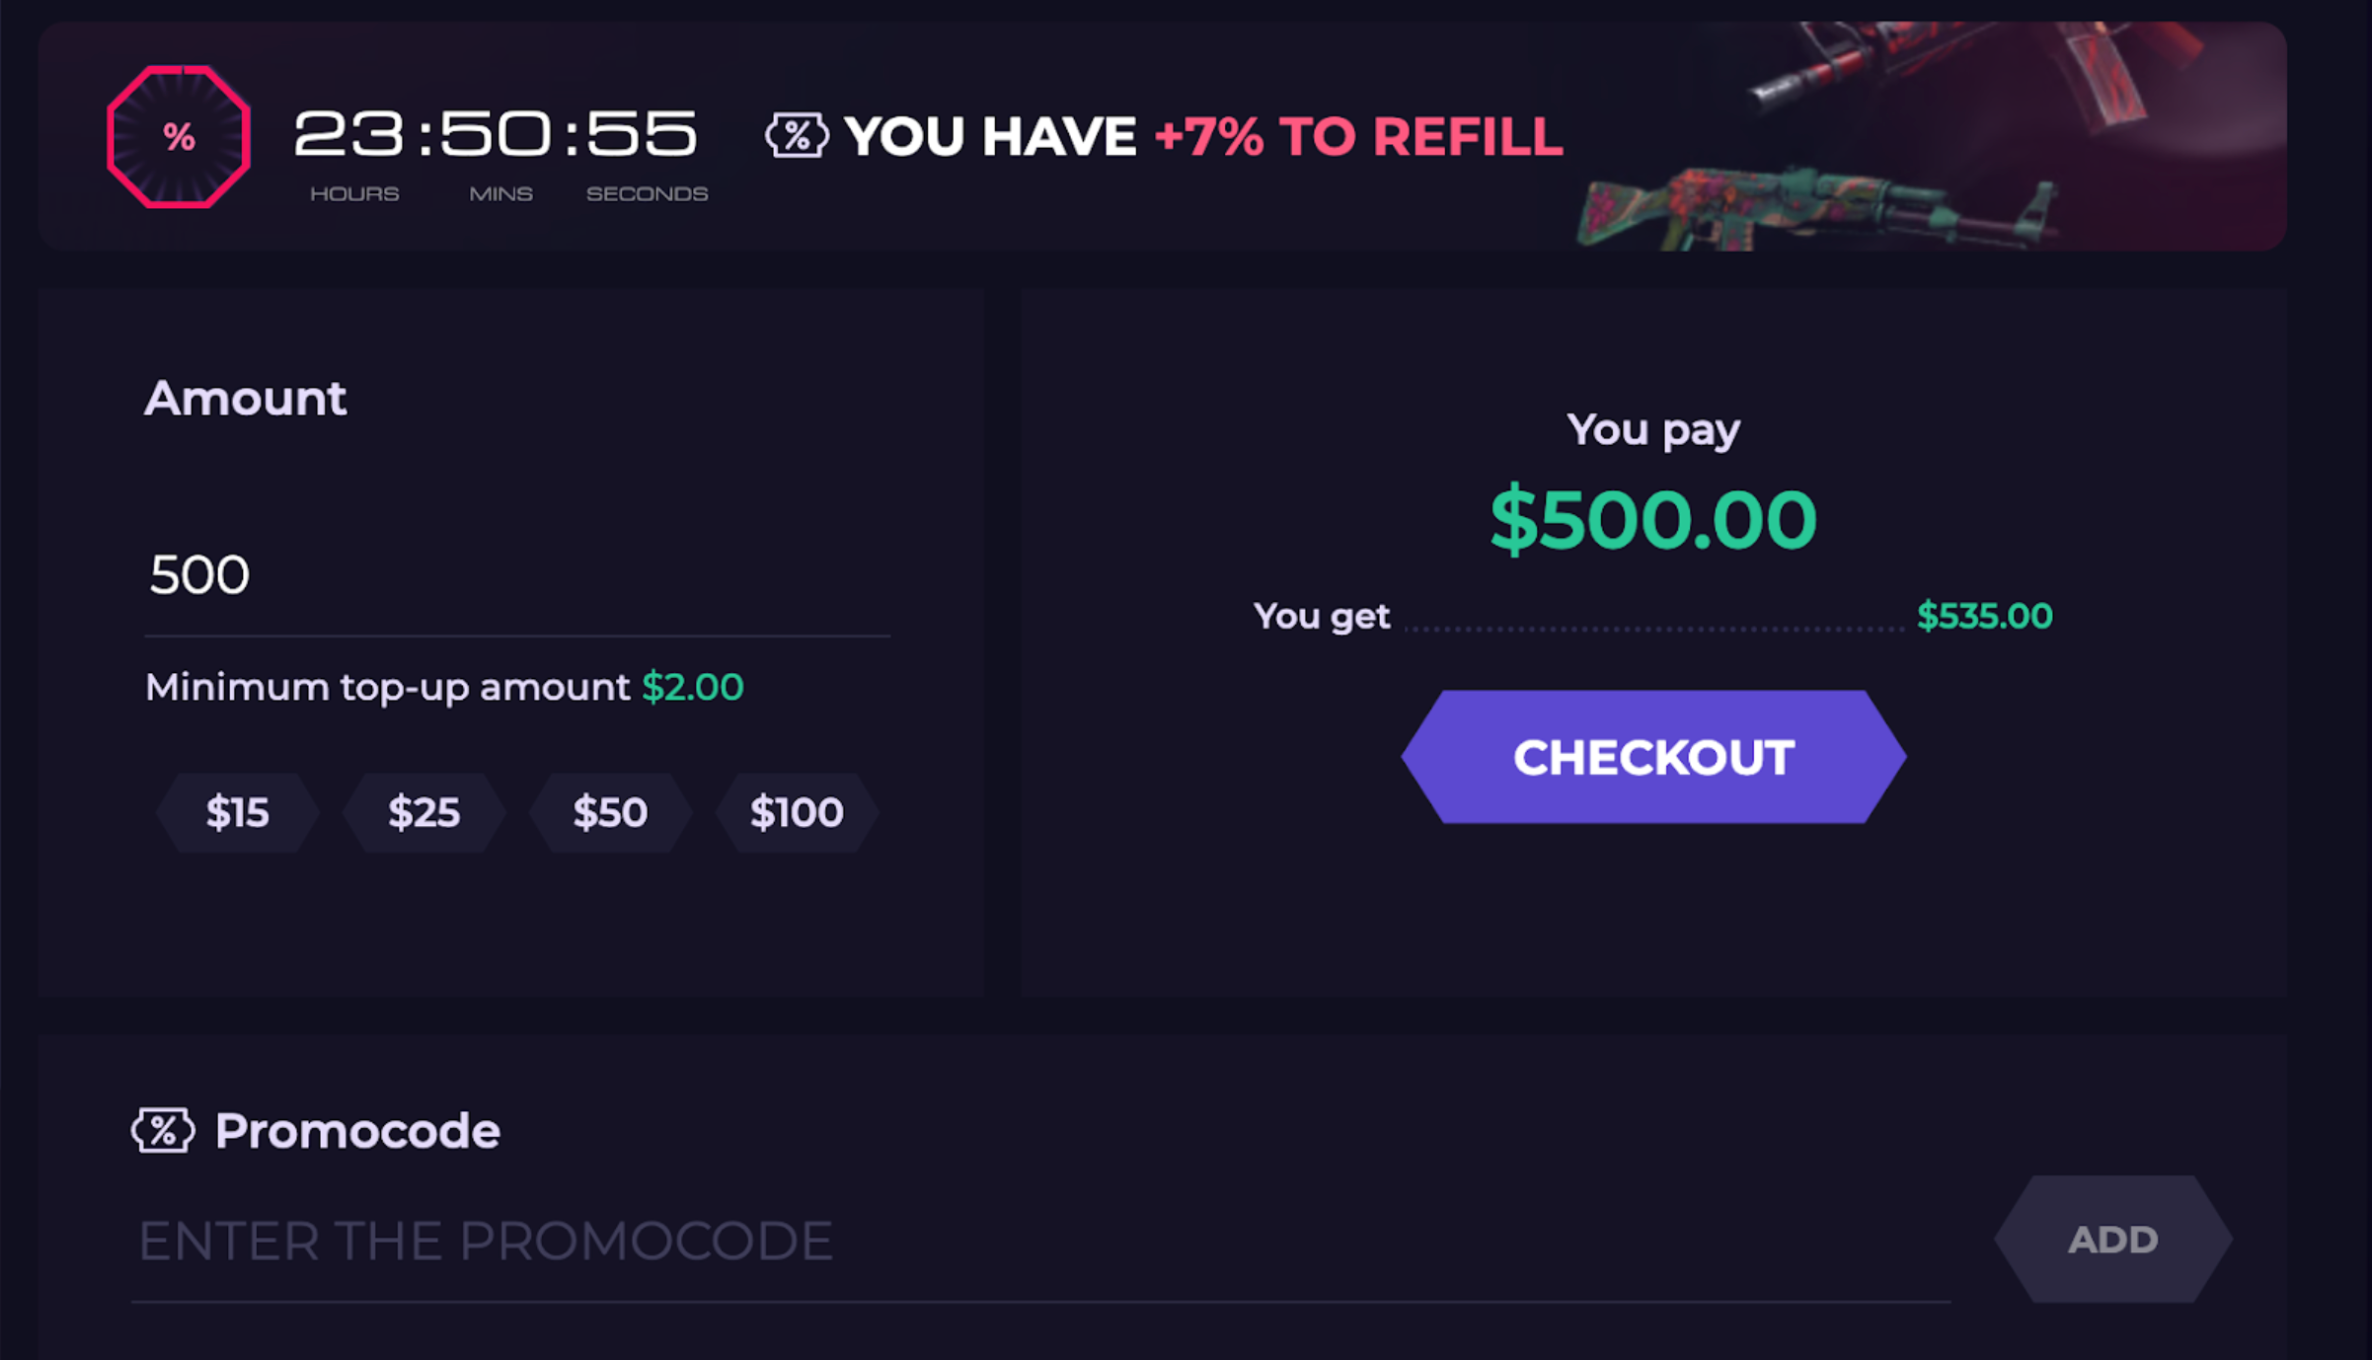Screen dimensions: 2372x1360
Task: Click the Promocode section heading
Action: pos(357,1131)
